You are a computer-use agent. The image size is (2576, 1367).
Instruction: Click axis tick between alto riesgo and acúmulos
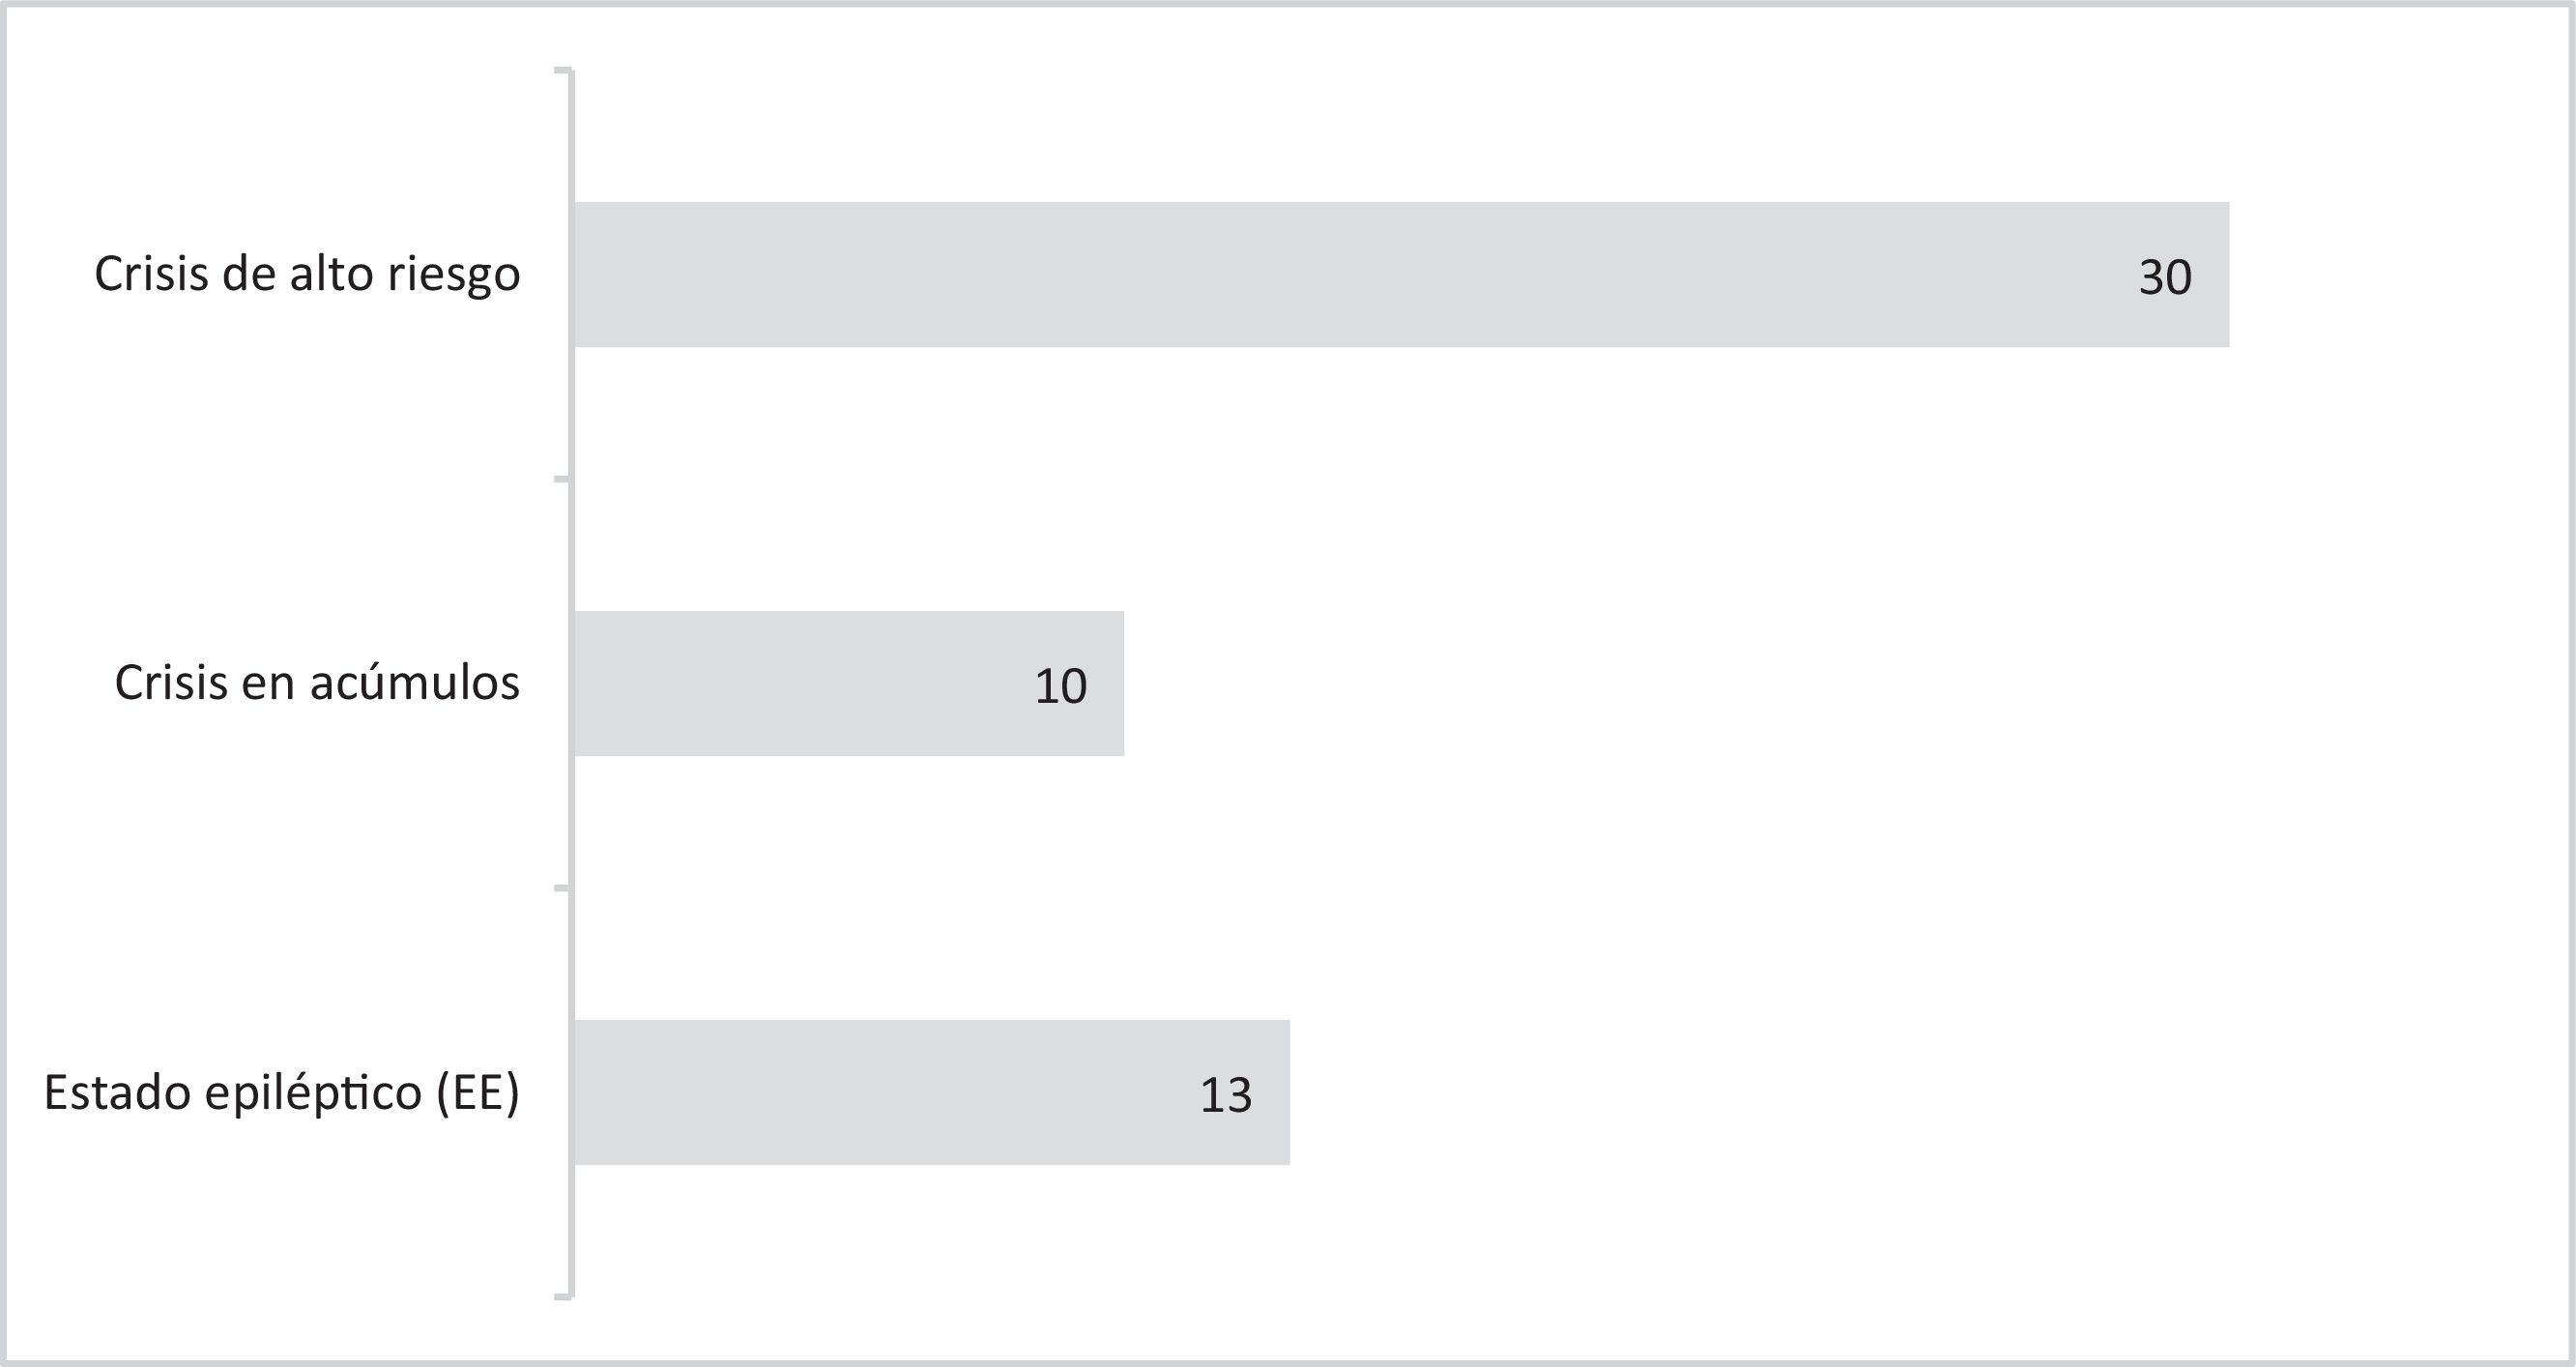(x=563, y=480)
